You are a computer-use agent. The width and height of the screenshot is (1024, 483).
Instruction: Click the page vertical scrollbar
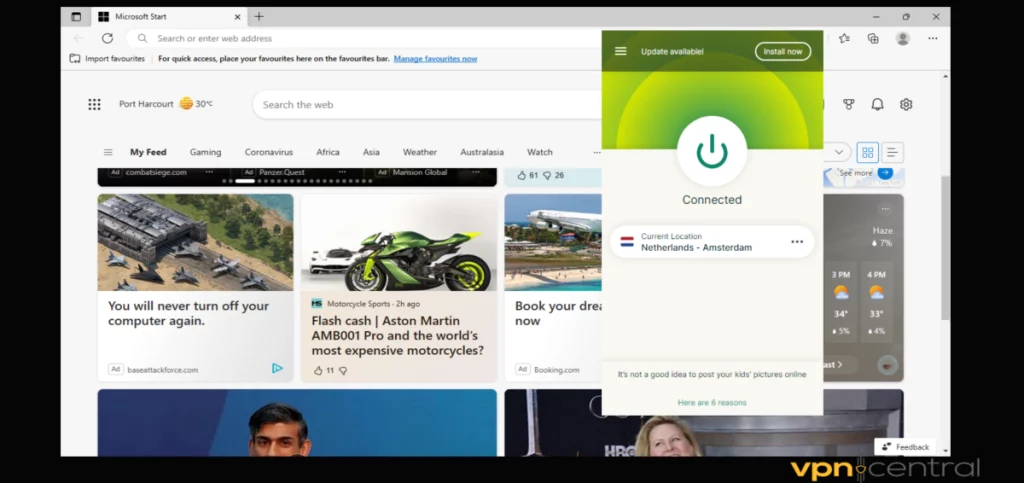(x=944, y=250)
